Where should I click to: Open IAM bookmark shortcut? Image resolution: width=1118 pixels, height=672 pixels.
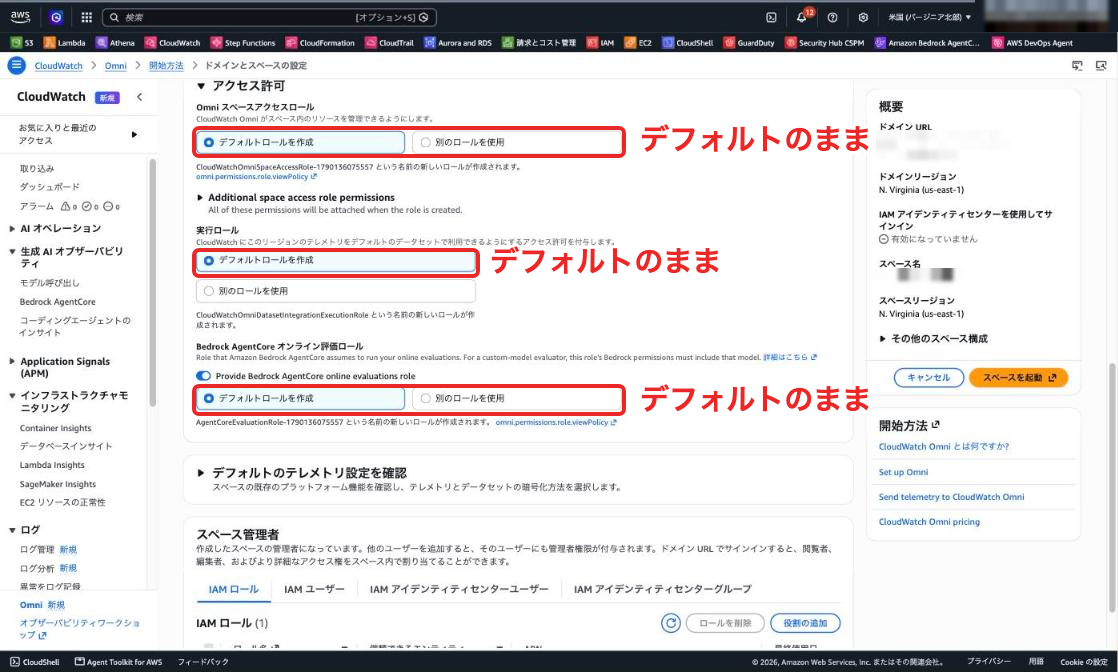(600, 43)
